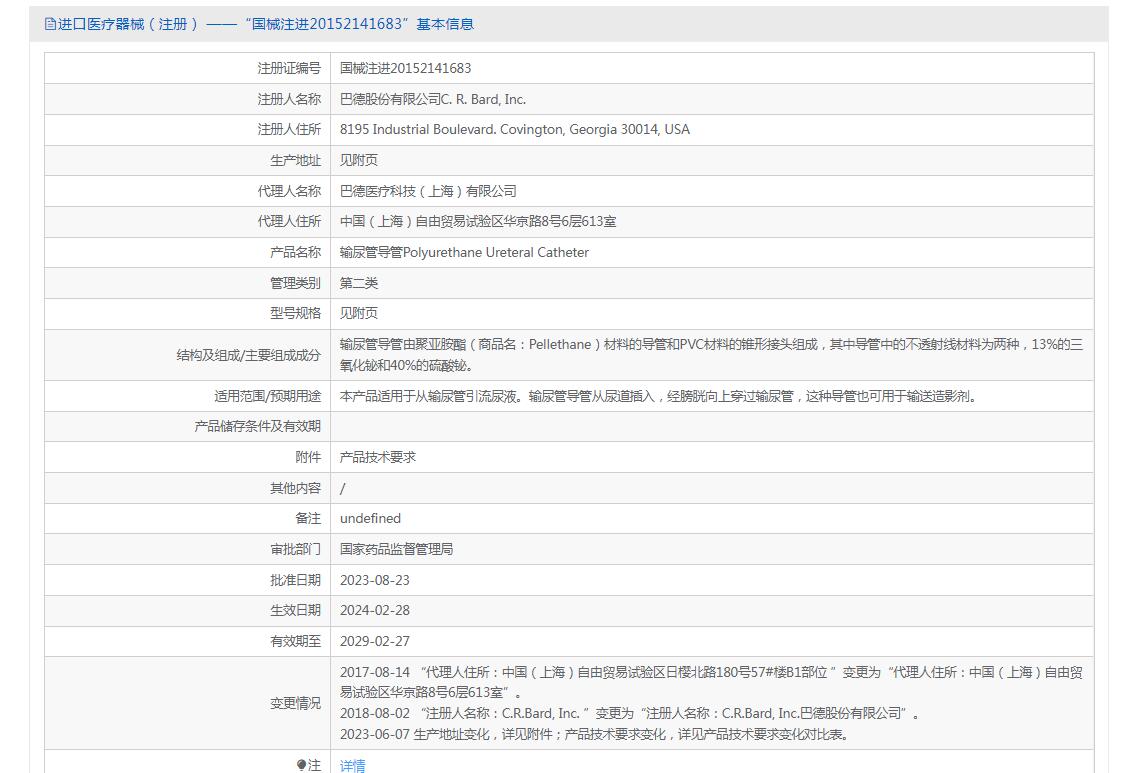The height and width of the screenshot is (773, 1141).
Task: Select product name Polyurethane Ureteral Catheter
Action: [x=464, y=253]
